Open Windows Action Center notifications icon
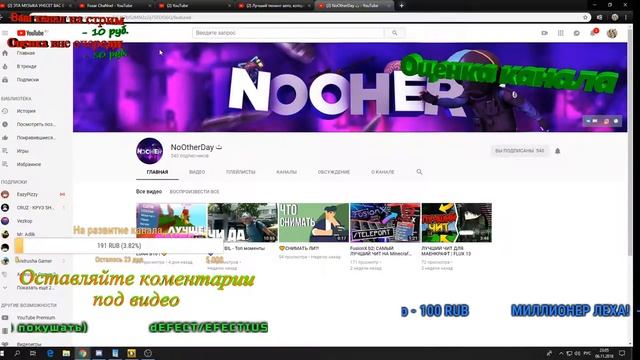Viewport: 640px width, 360px height. coord(622,353)
